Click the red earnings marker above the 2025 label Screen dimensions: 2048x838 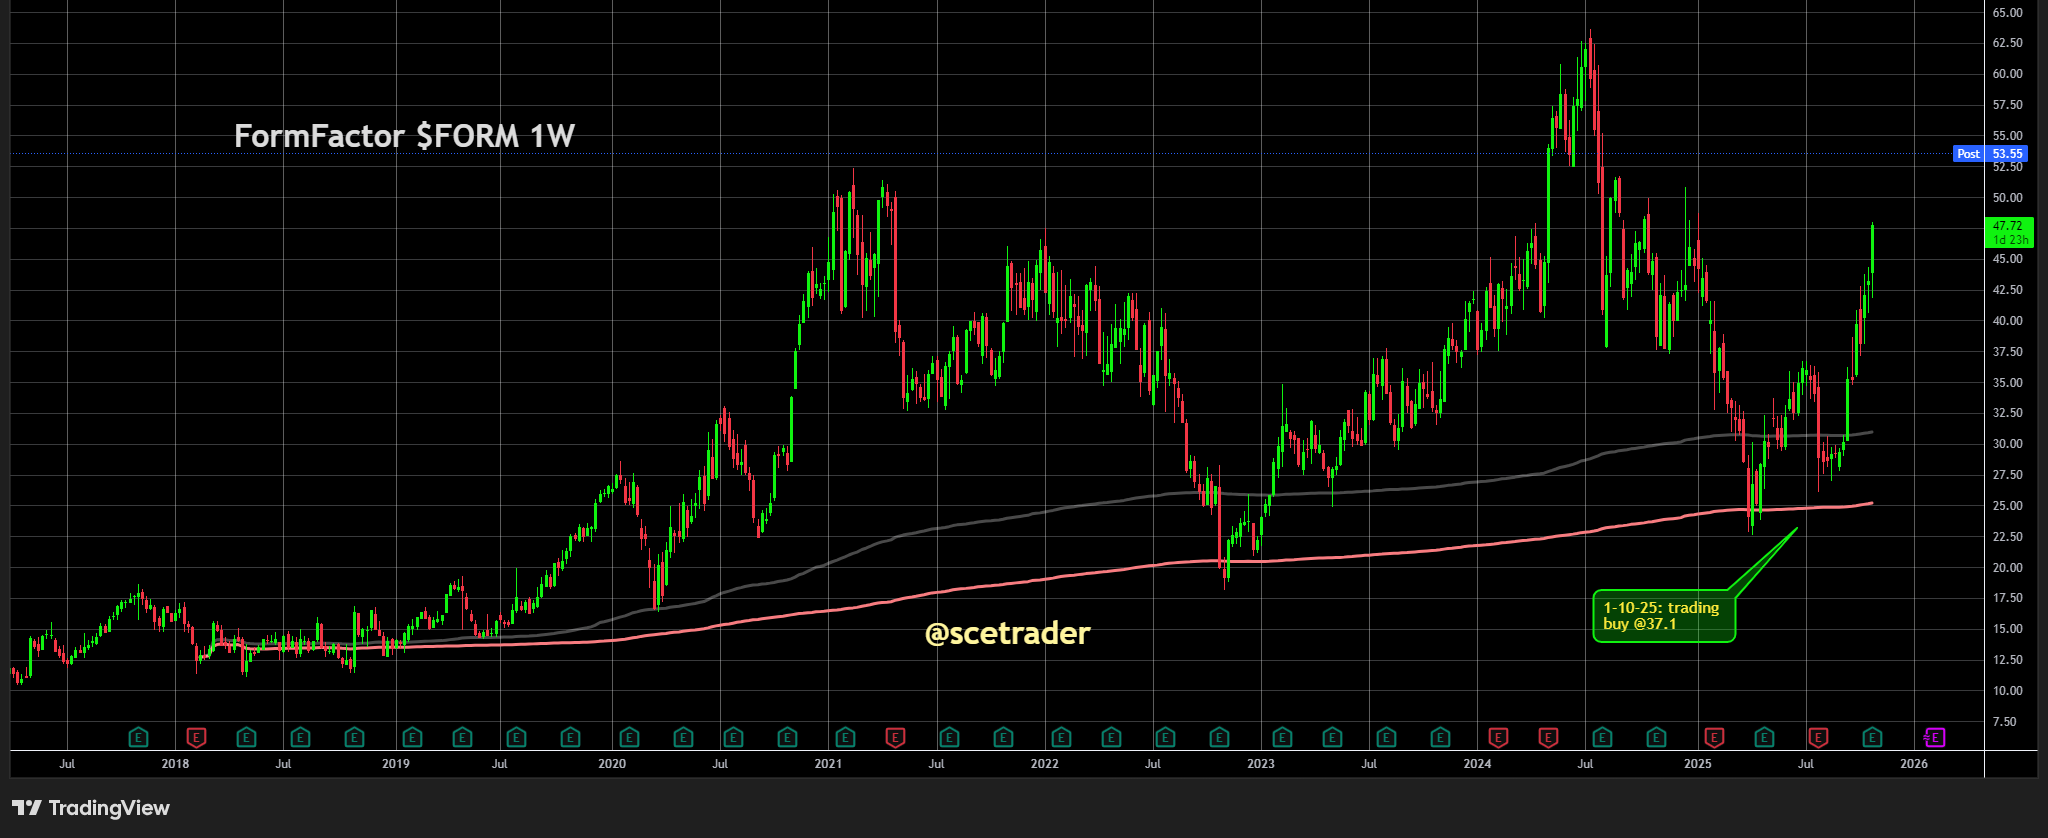pos(1714,738)
